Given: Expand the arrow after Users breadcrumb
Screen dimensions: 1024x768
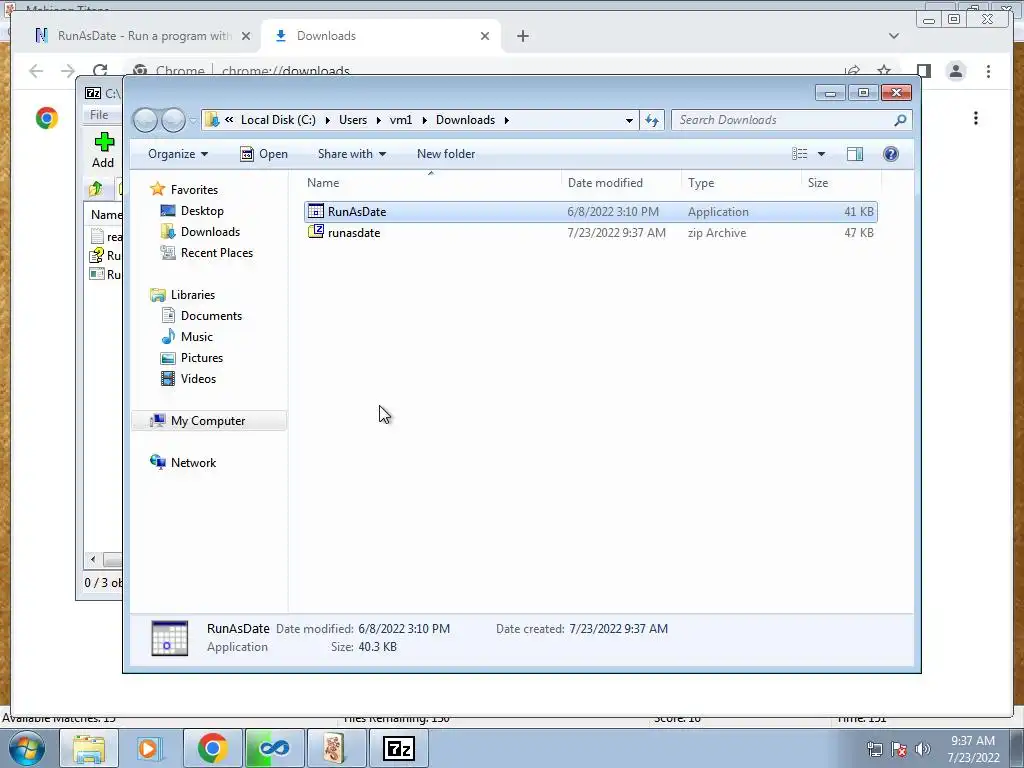Looking at the screenshot, I should click(378, 120).
